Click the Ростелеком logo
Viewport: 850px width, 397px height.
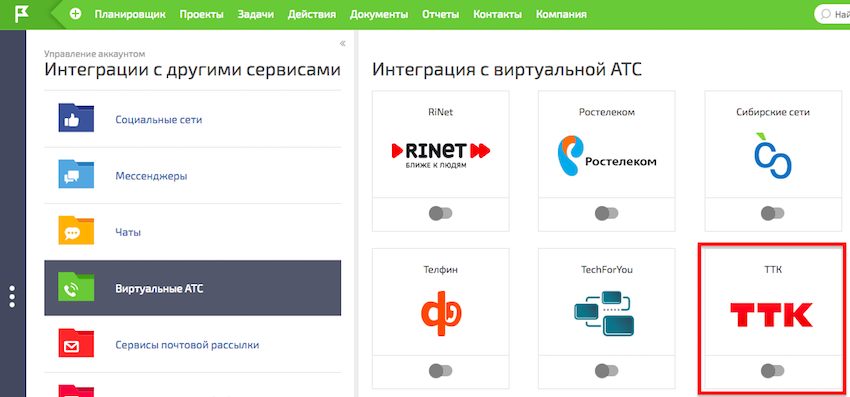606,156
